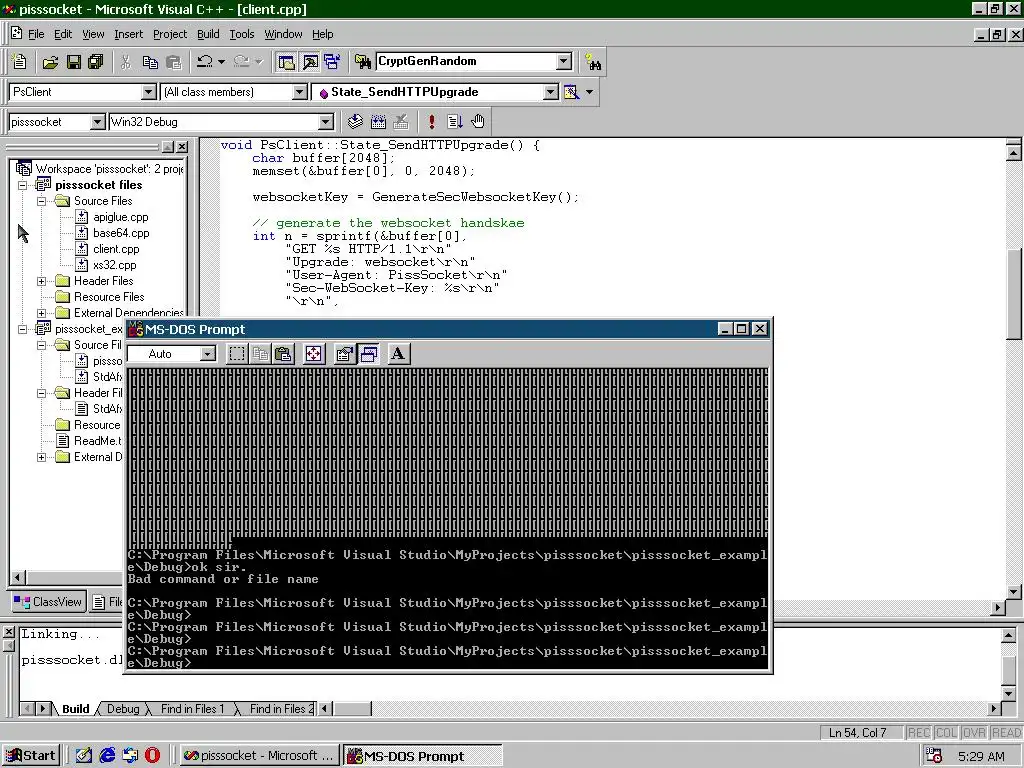
Task: Open the pisssocket active project dropdown
Action: 97,122
